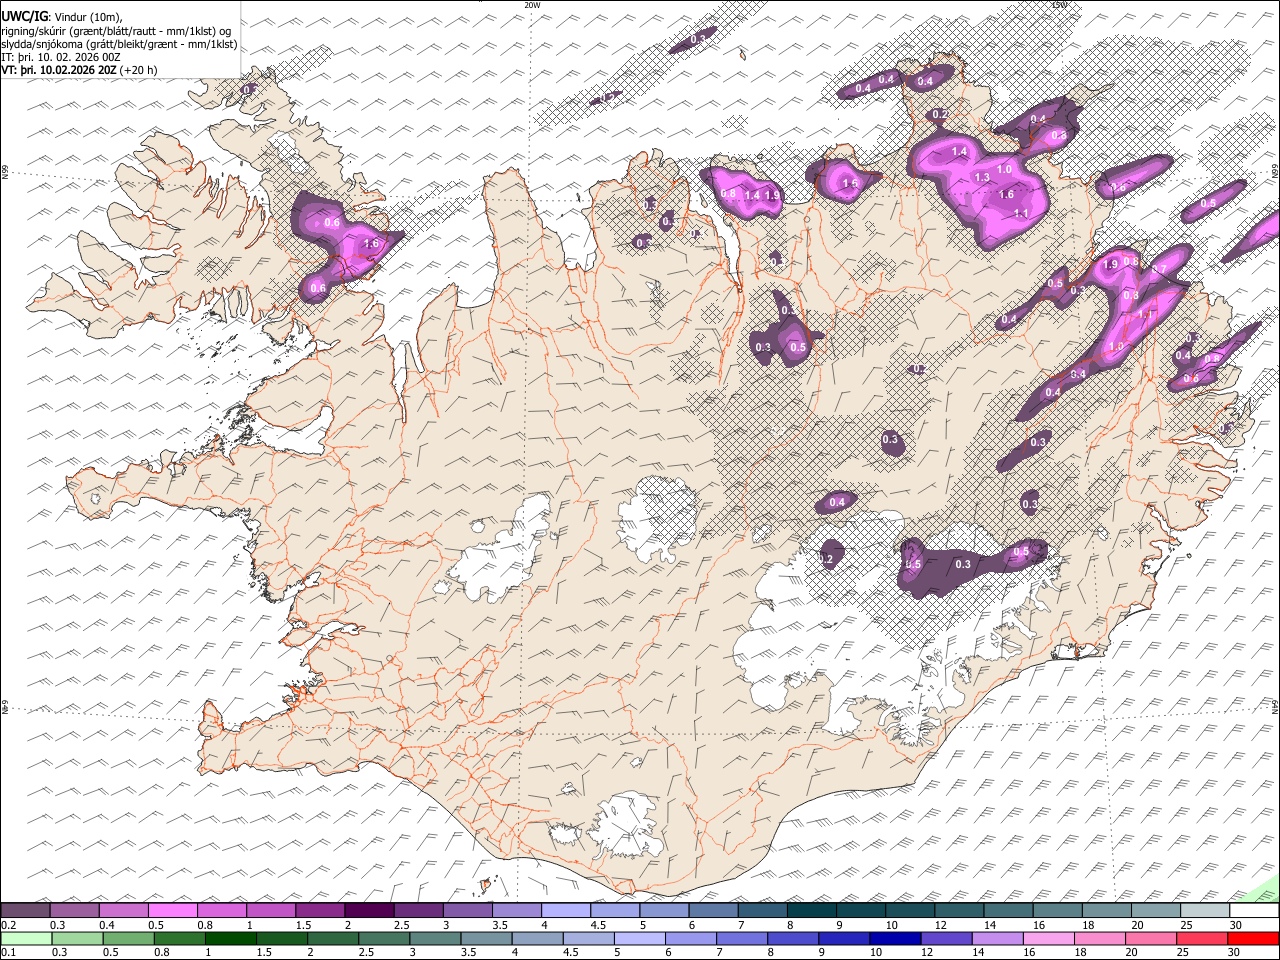Screen dimensions: 1280x960
Task: Click the 'UWC/IG: Vindur (10m),' title line
Action: (62, 17)
